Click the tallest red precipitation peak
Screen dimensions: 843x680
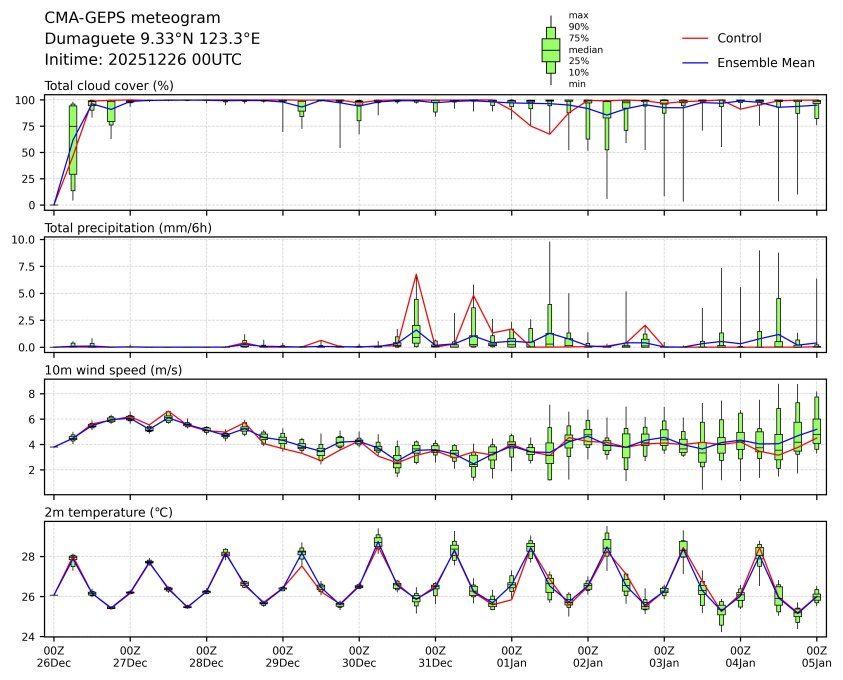[x=416, y=275]
